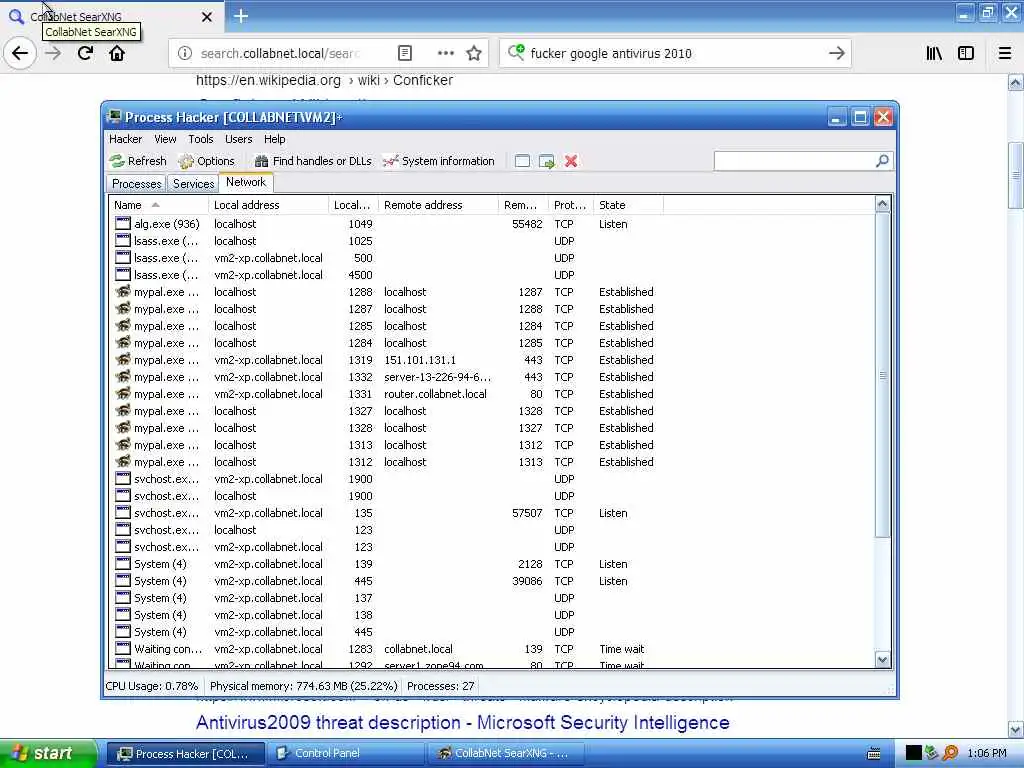Click the orange magnifier tray icon
Screen dimensions: 1024x768
point(951,753)
